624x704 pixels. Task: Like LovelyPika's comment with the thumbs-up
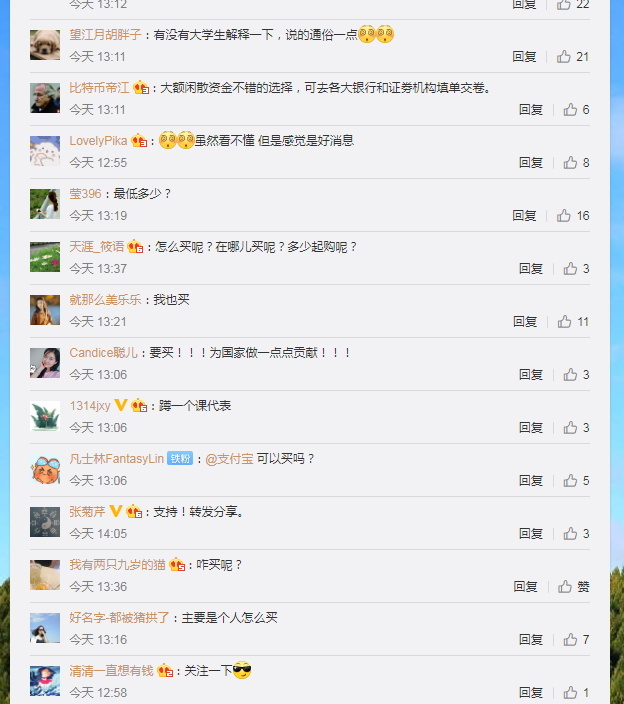(576, 163)
